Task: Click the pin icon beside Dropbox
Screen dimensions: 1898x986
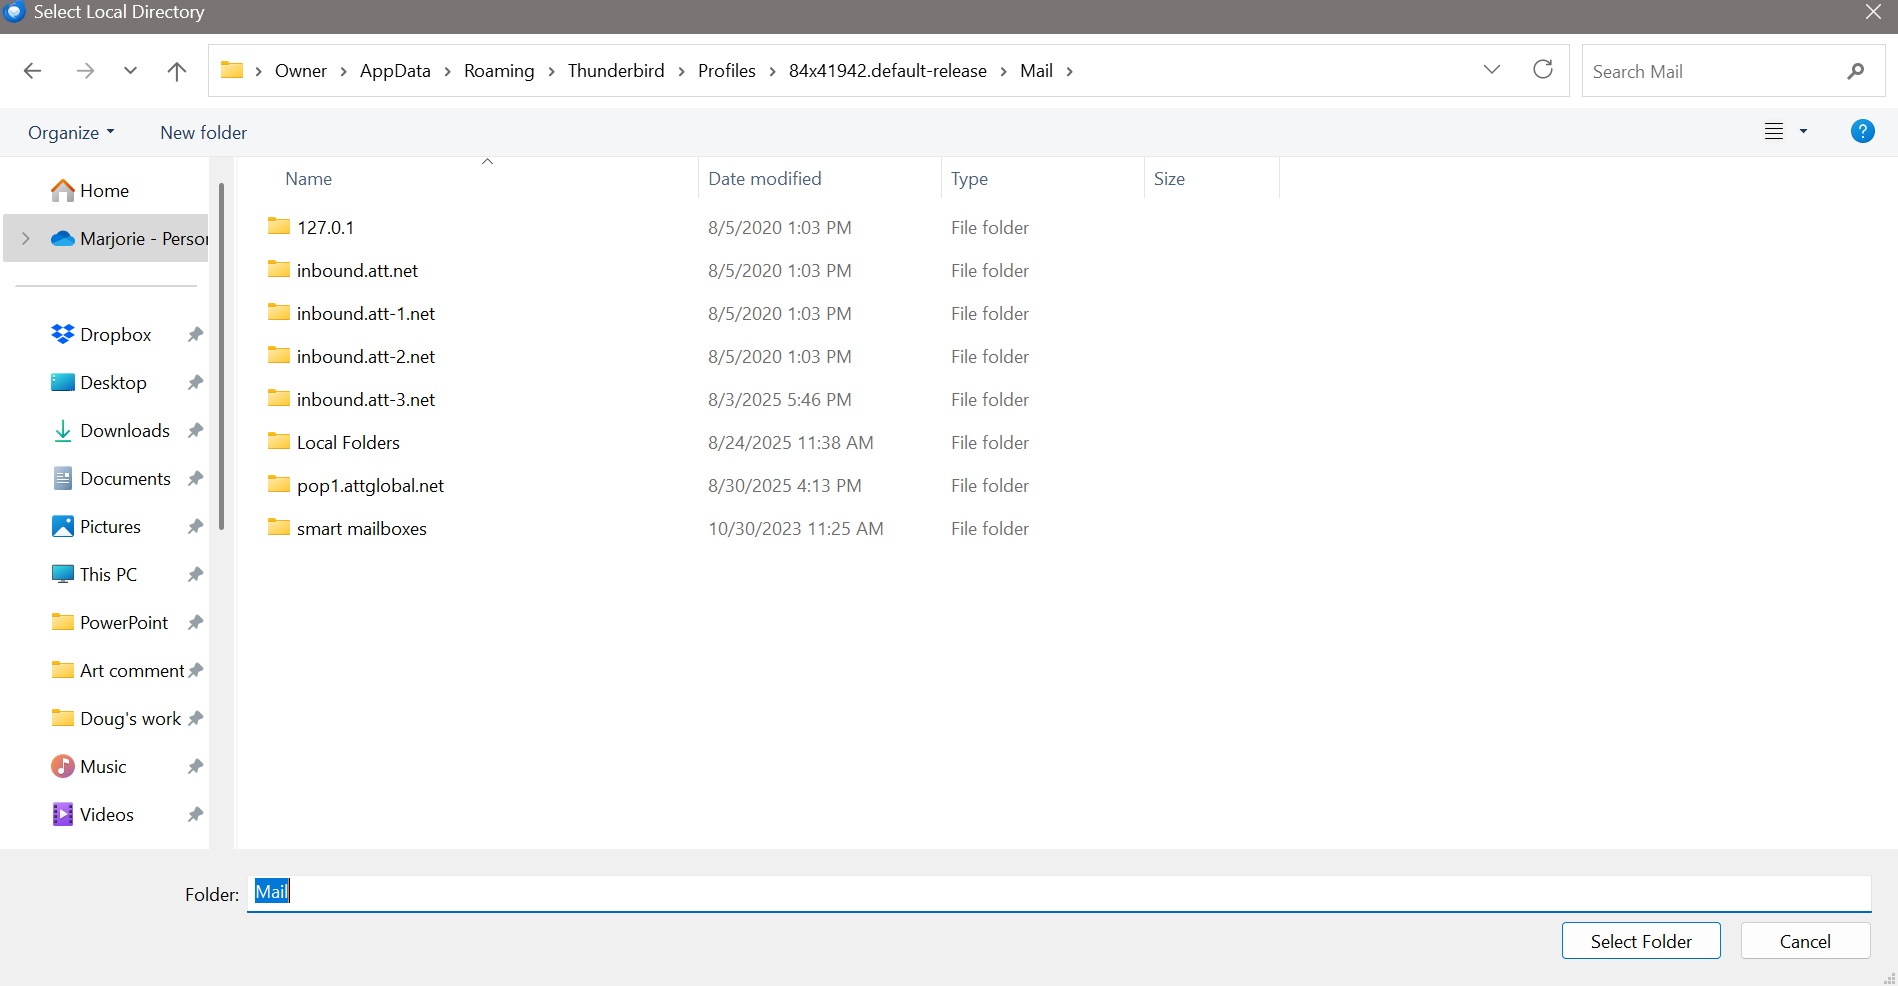Action: 195,334
